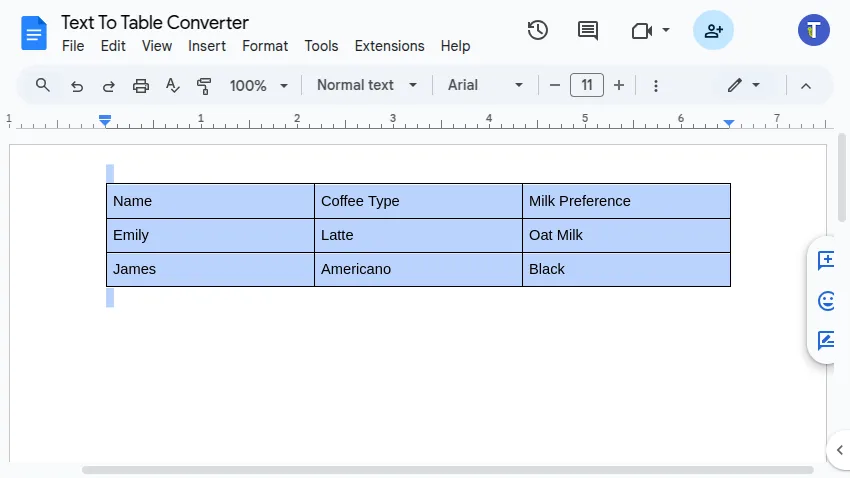Collapse the toolbar with chevron up
850x478 pixels.
[x=806, y=86]
